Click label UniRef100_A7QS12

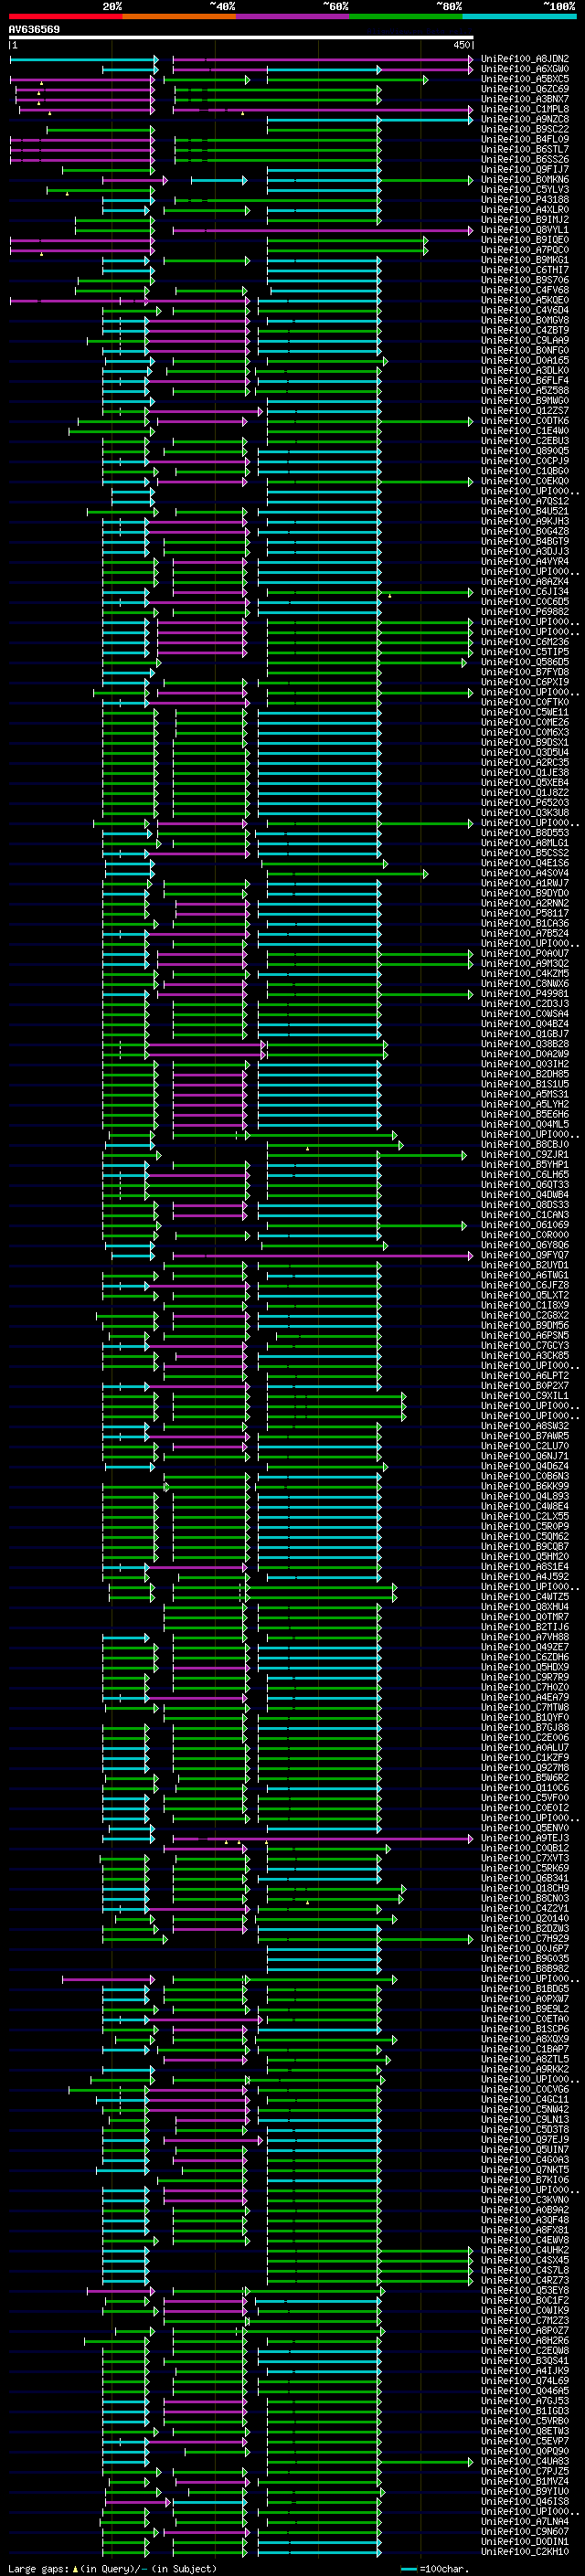(x=525, y=501)
